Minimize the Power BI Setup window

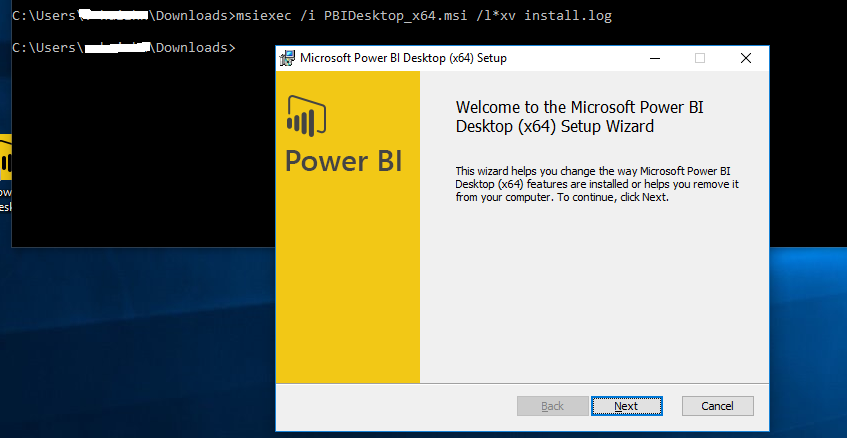(655, 58)
